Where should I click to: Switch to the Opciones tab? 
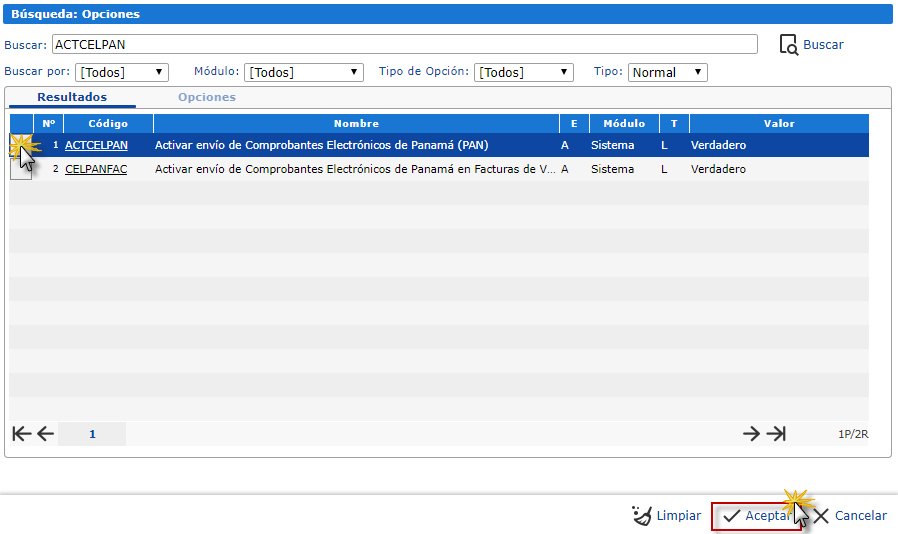pos(207,97)
